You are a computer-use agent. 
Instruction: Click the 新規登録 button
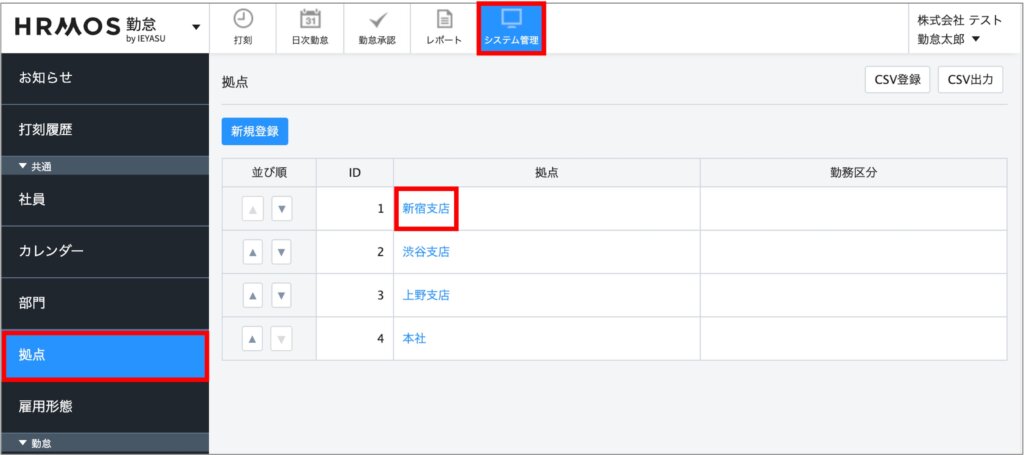(255, 130)
